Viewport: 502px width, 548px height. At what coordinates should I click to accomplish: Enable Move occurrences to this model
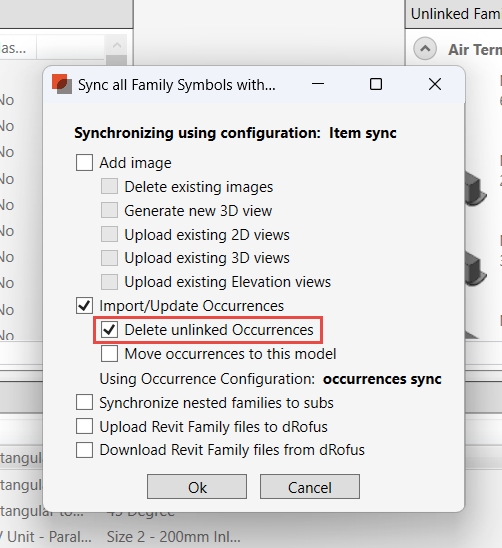pos(109,354)
